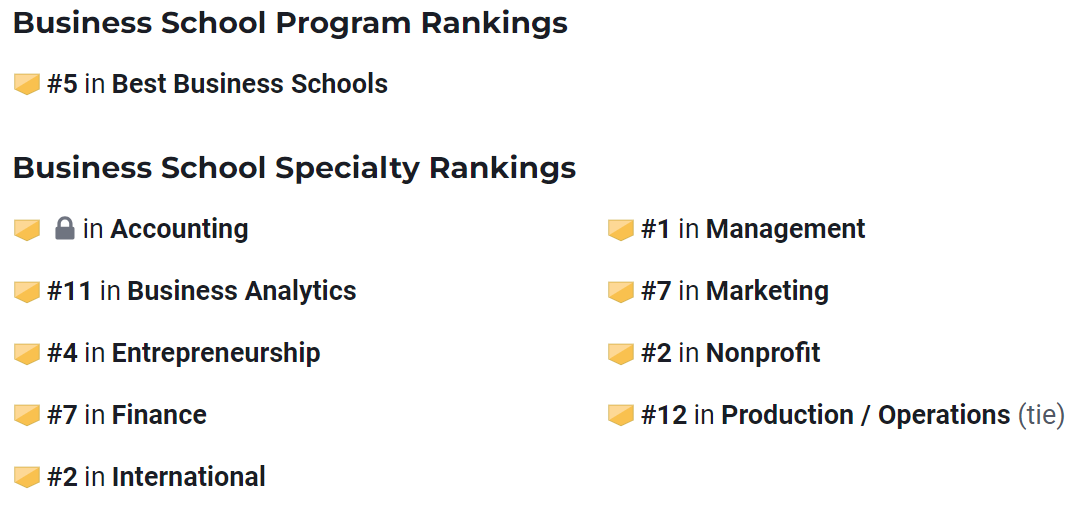Open the Accounting specialty ranking link

[179, 228]
